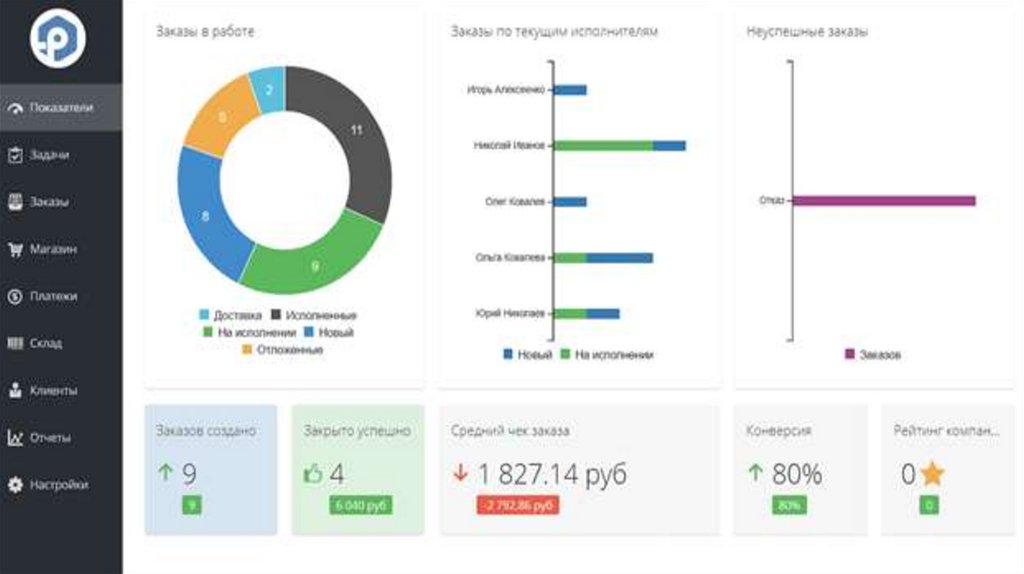Click the Клиенты person icon
This screenshot has height=574, width=1024.
click(x=15, y=391)
